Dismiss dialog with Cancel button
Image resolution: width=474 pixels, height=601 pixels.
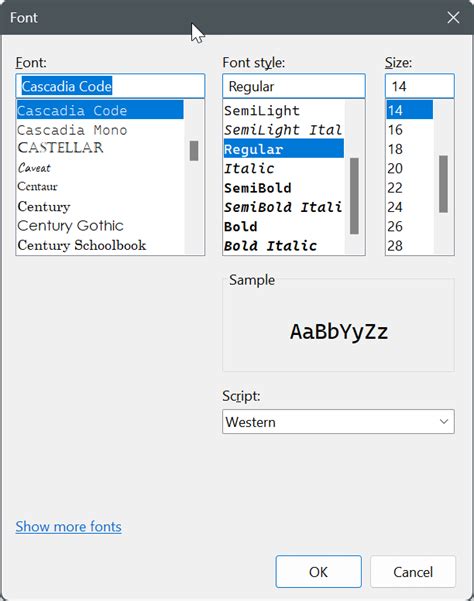(413, 571)
